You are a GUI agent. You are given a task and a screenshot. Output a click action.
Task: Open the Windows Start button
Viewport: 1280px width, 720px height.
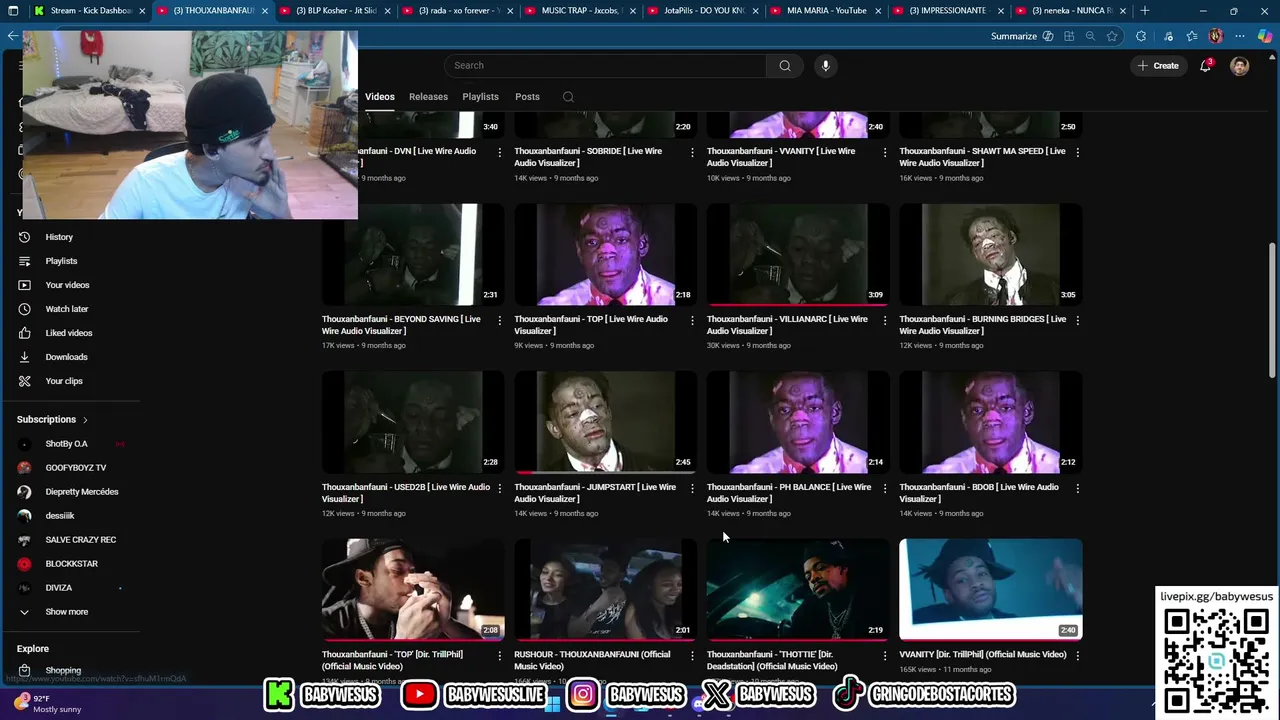click(553, 704)
